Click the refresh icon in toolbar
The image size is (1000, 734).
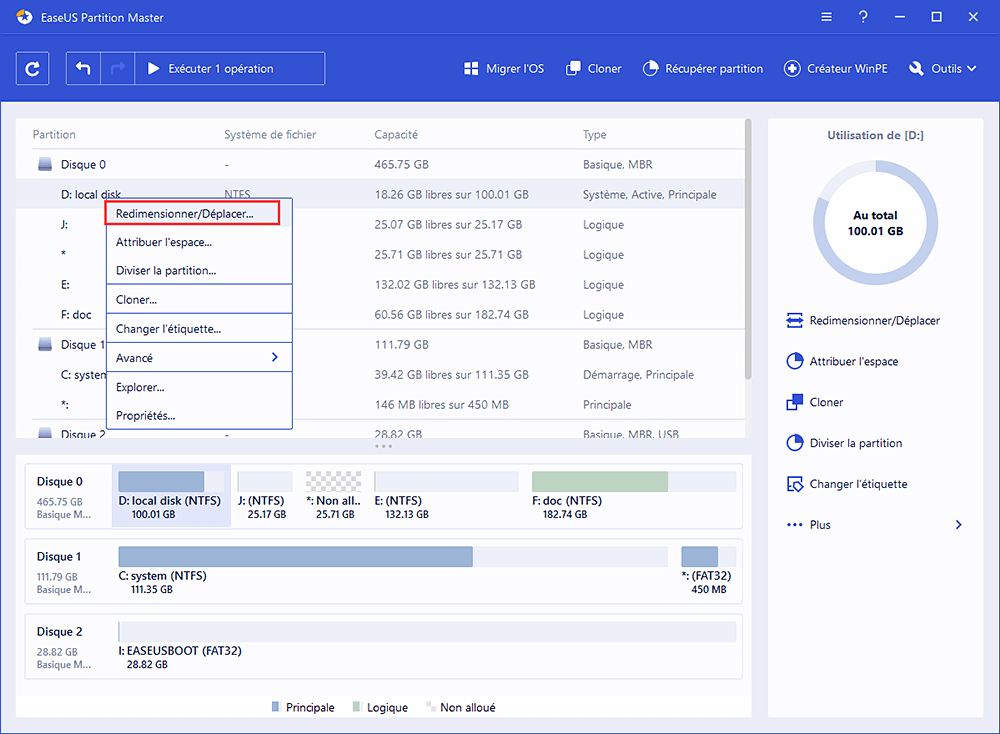[33, 69]
